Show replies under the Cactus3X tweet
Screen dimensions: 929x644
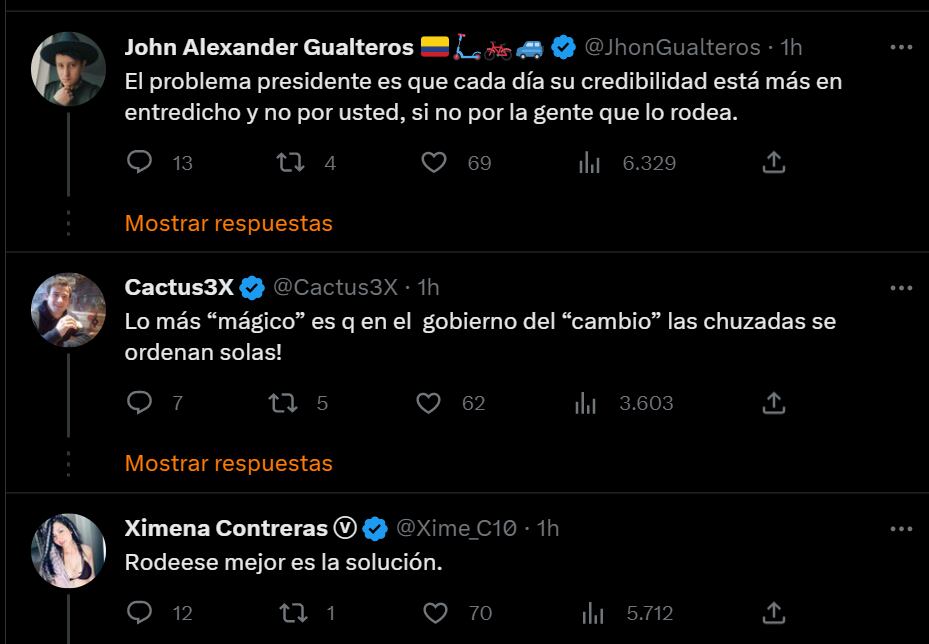coord(228,463)
